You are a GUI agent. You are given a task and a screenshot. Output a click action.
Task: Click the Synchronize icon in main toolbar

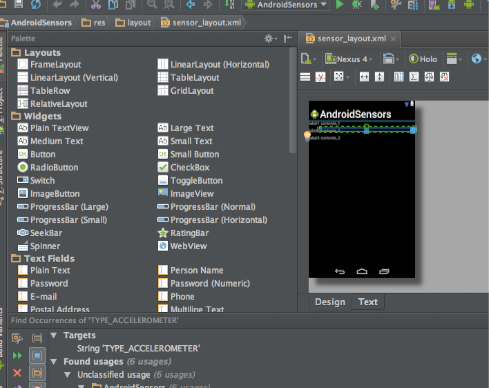(36, 4)
